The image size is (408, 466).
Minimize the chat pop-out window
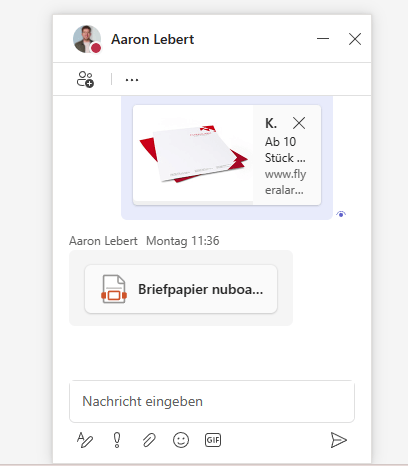pos(323,39)
